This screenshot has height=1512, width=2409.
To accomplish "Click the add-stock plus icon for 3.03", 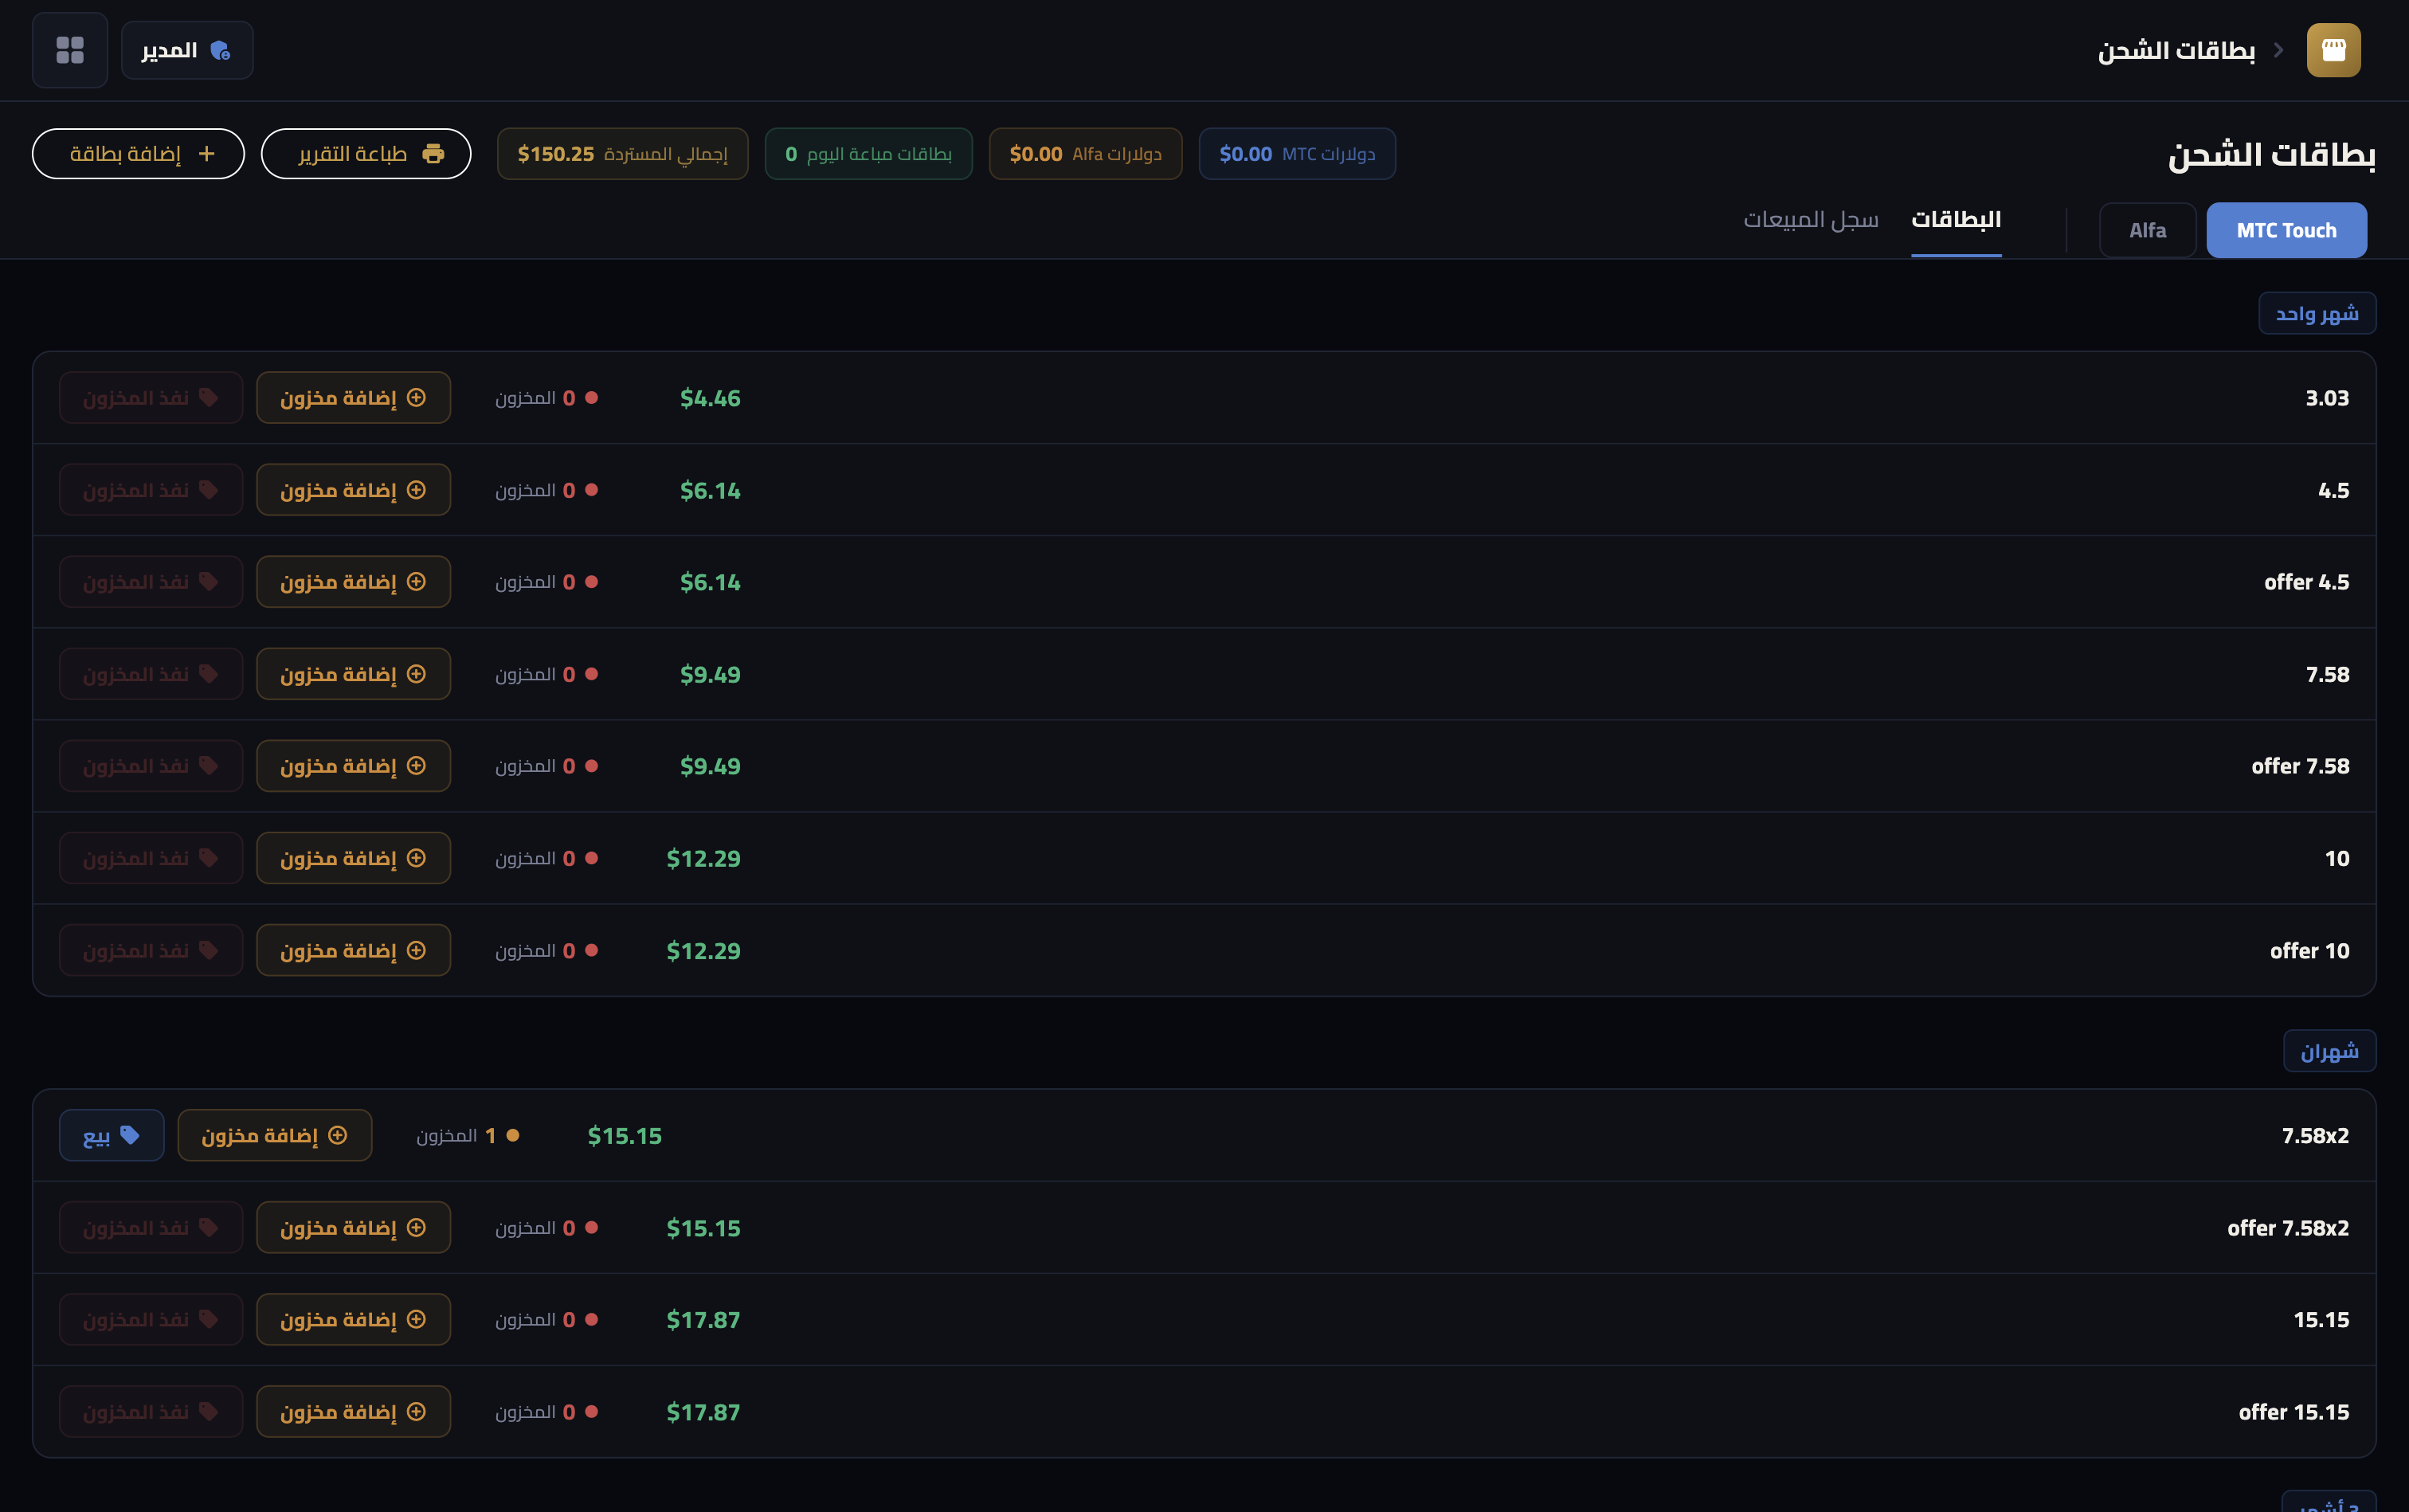I will 417,398.
